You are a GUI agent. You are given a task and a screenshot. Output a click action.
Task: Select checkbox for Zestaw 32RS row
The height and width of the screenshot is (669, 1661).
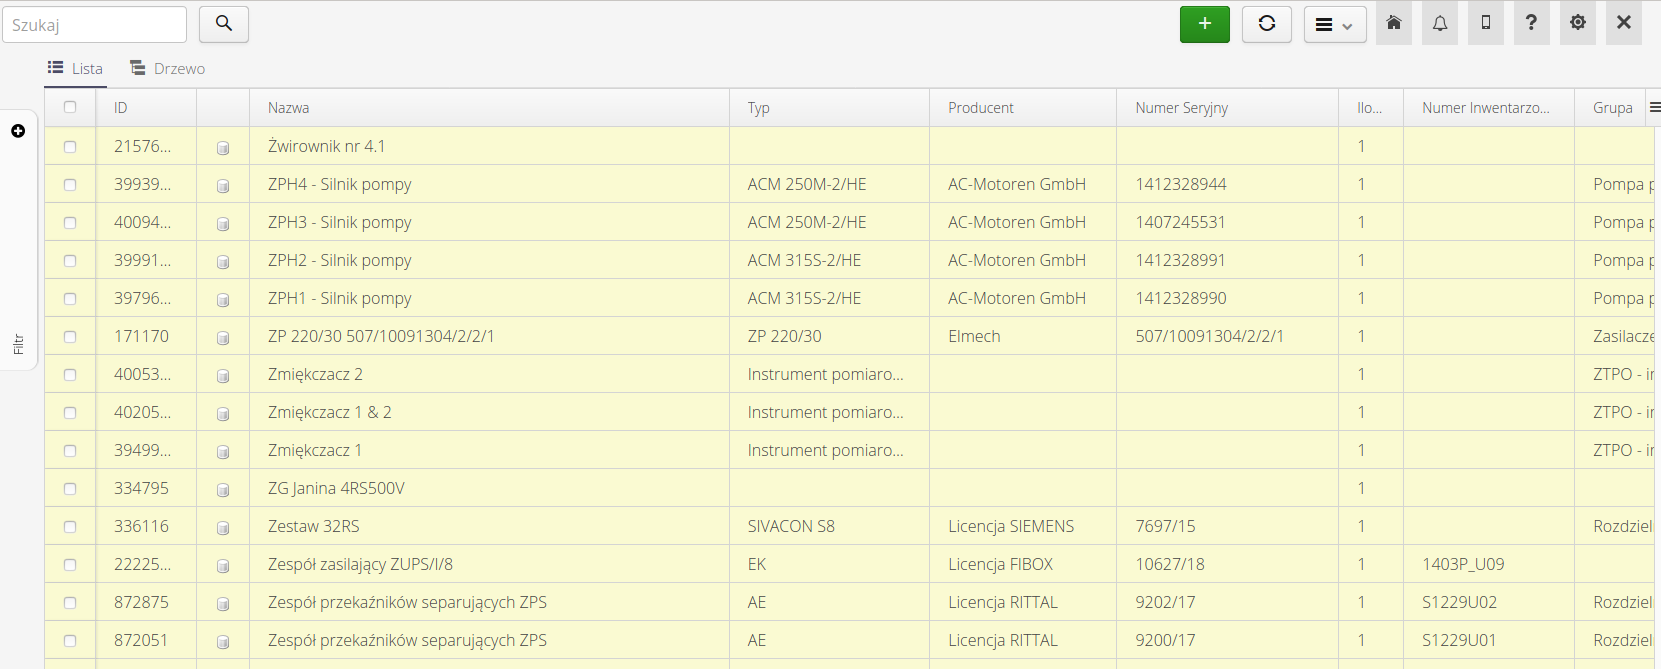[x=70, y=527]
